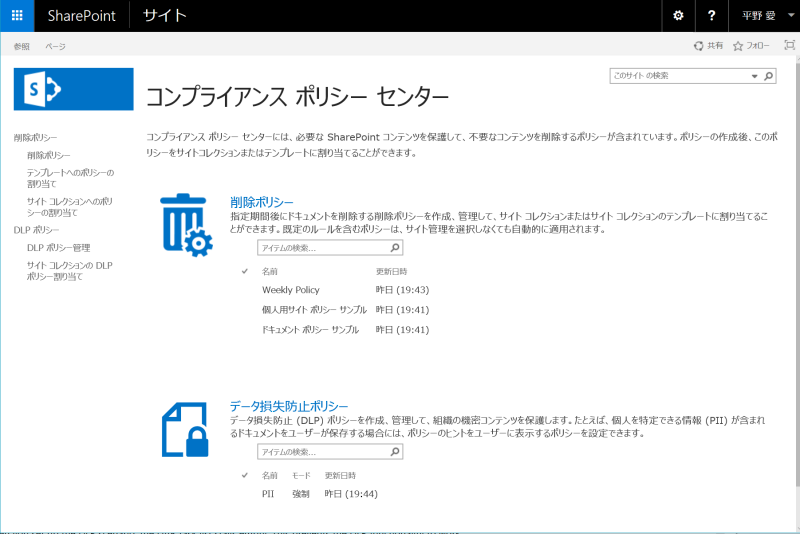Image resolution: width=800 pixels, height=534 pixels.
Task: Click the SharePoint site logo
Action: click(x=73, y=89)
